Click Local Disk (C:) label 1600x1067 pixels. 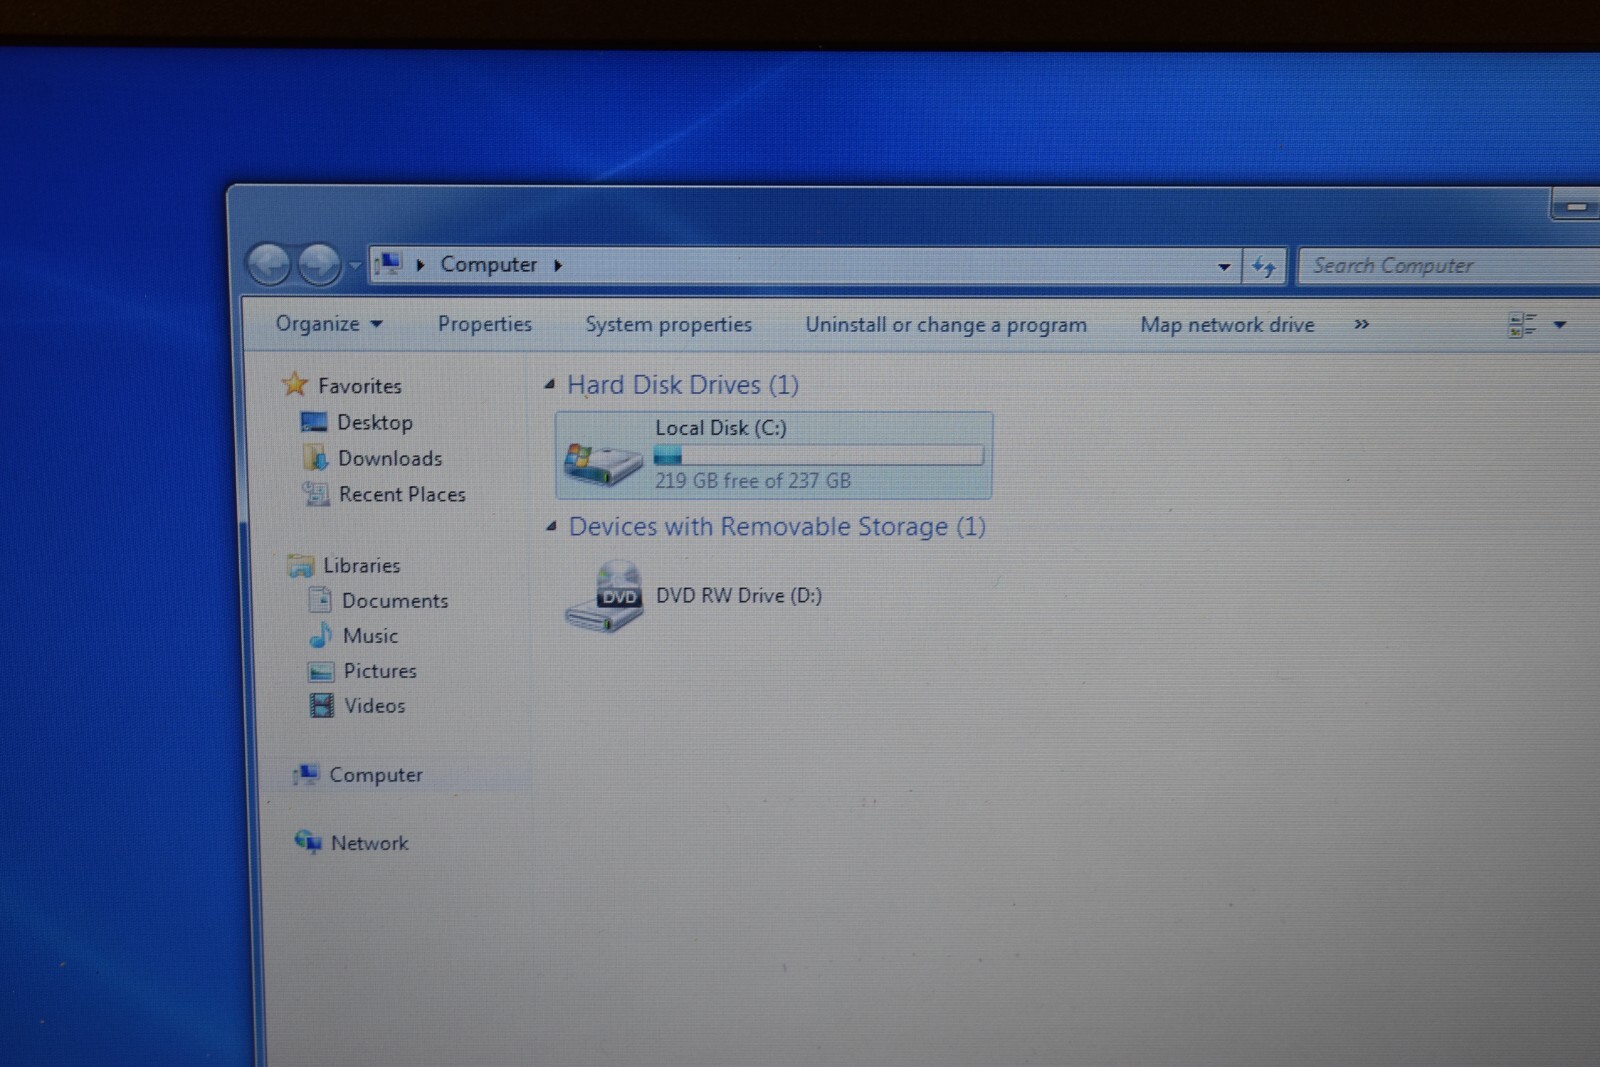click(x=721, y=428)
